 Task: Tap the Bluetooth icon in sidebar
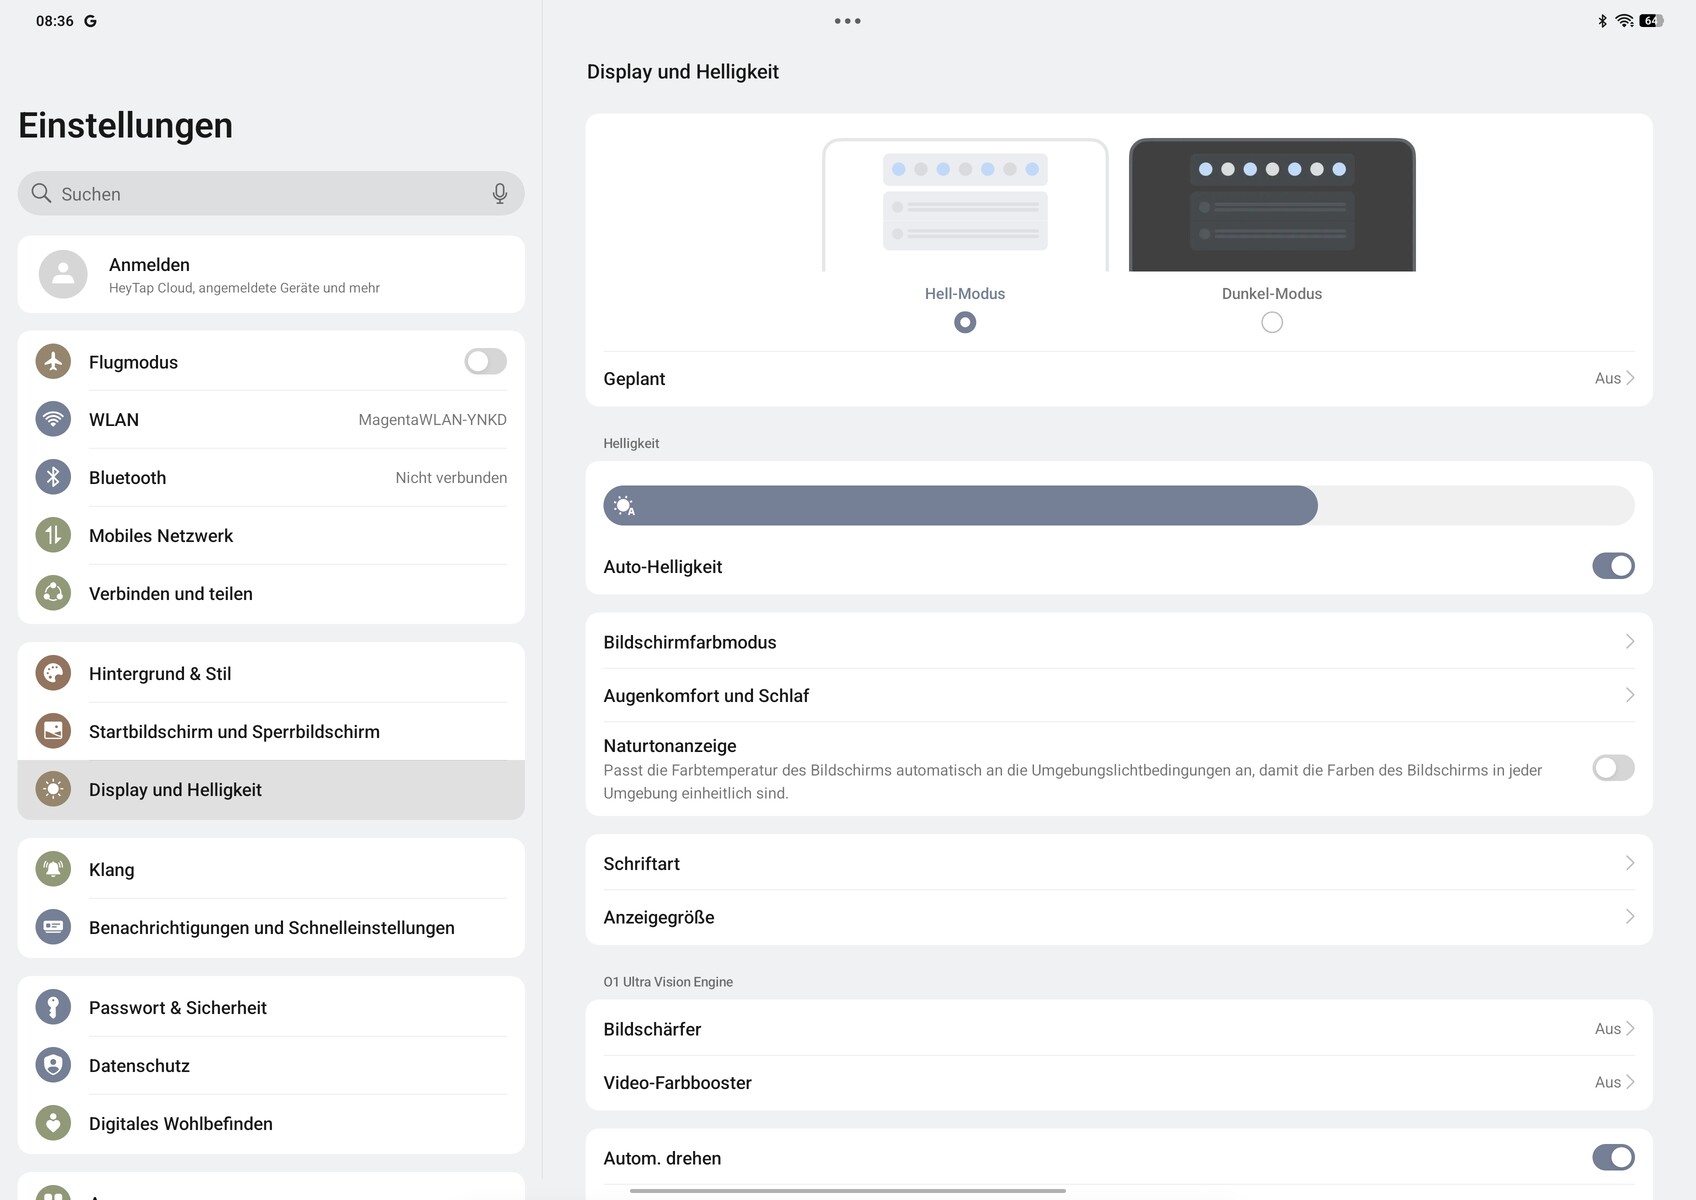click(x=53, y=477)
